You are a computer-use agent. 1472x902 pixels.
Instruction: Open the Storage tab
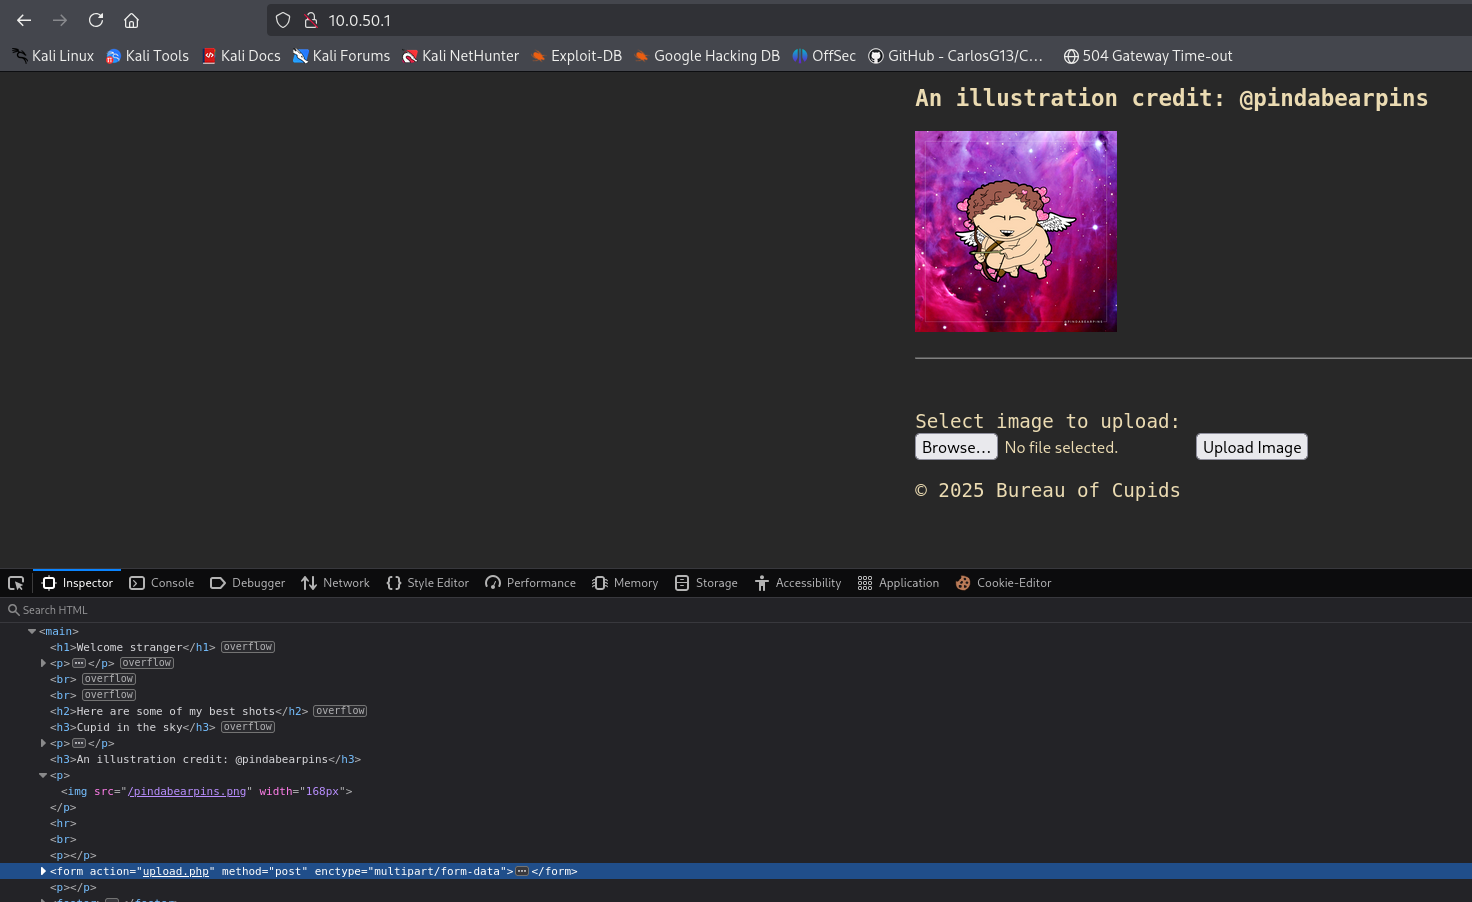[x=706, y=583]
